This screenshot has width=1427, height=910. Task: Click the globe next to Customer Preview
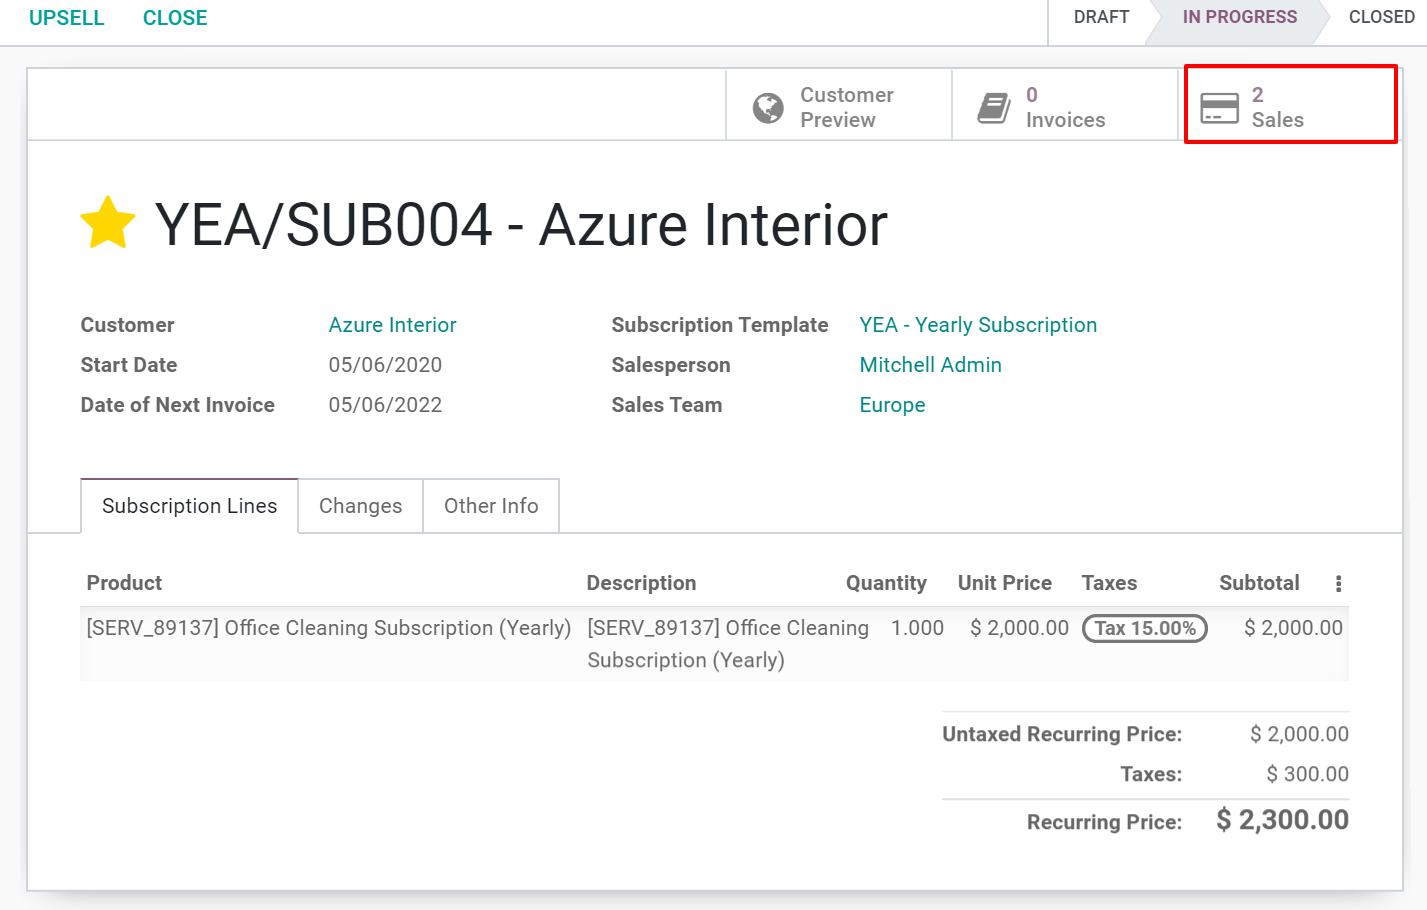pyautogui.click(x=768, y=106)
